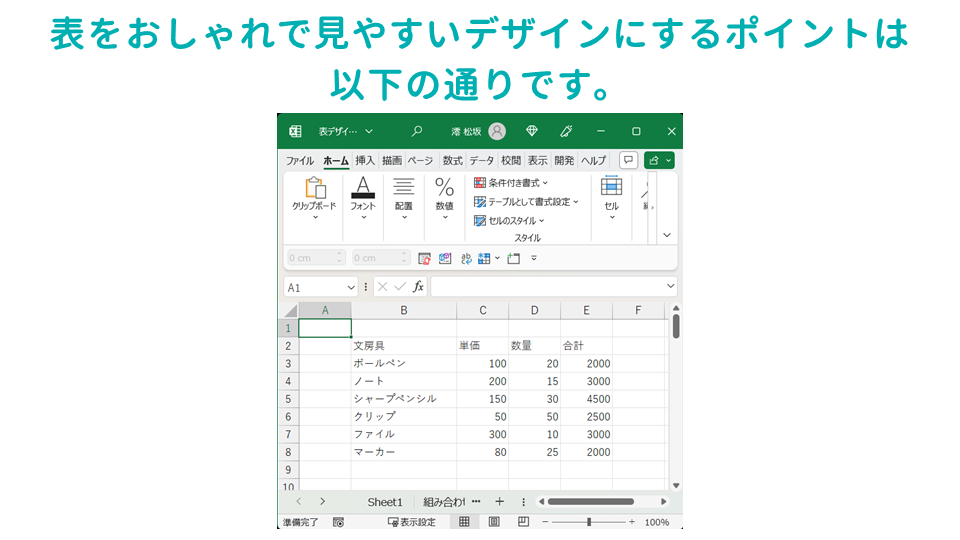Select column B header

coord(403,310)
